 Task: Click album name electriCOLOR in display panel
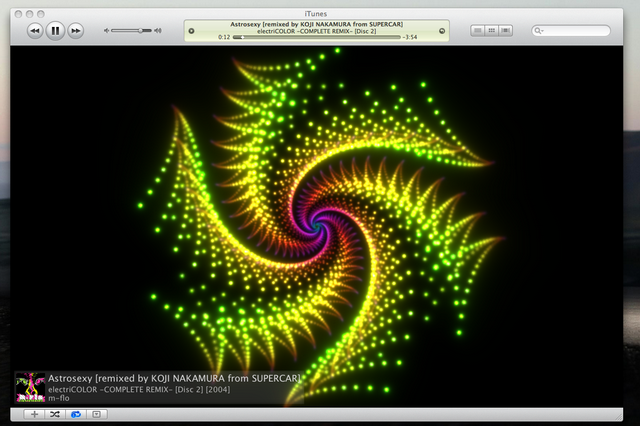[x=316, y=31]
